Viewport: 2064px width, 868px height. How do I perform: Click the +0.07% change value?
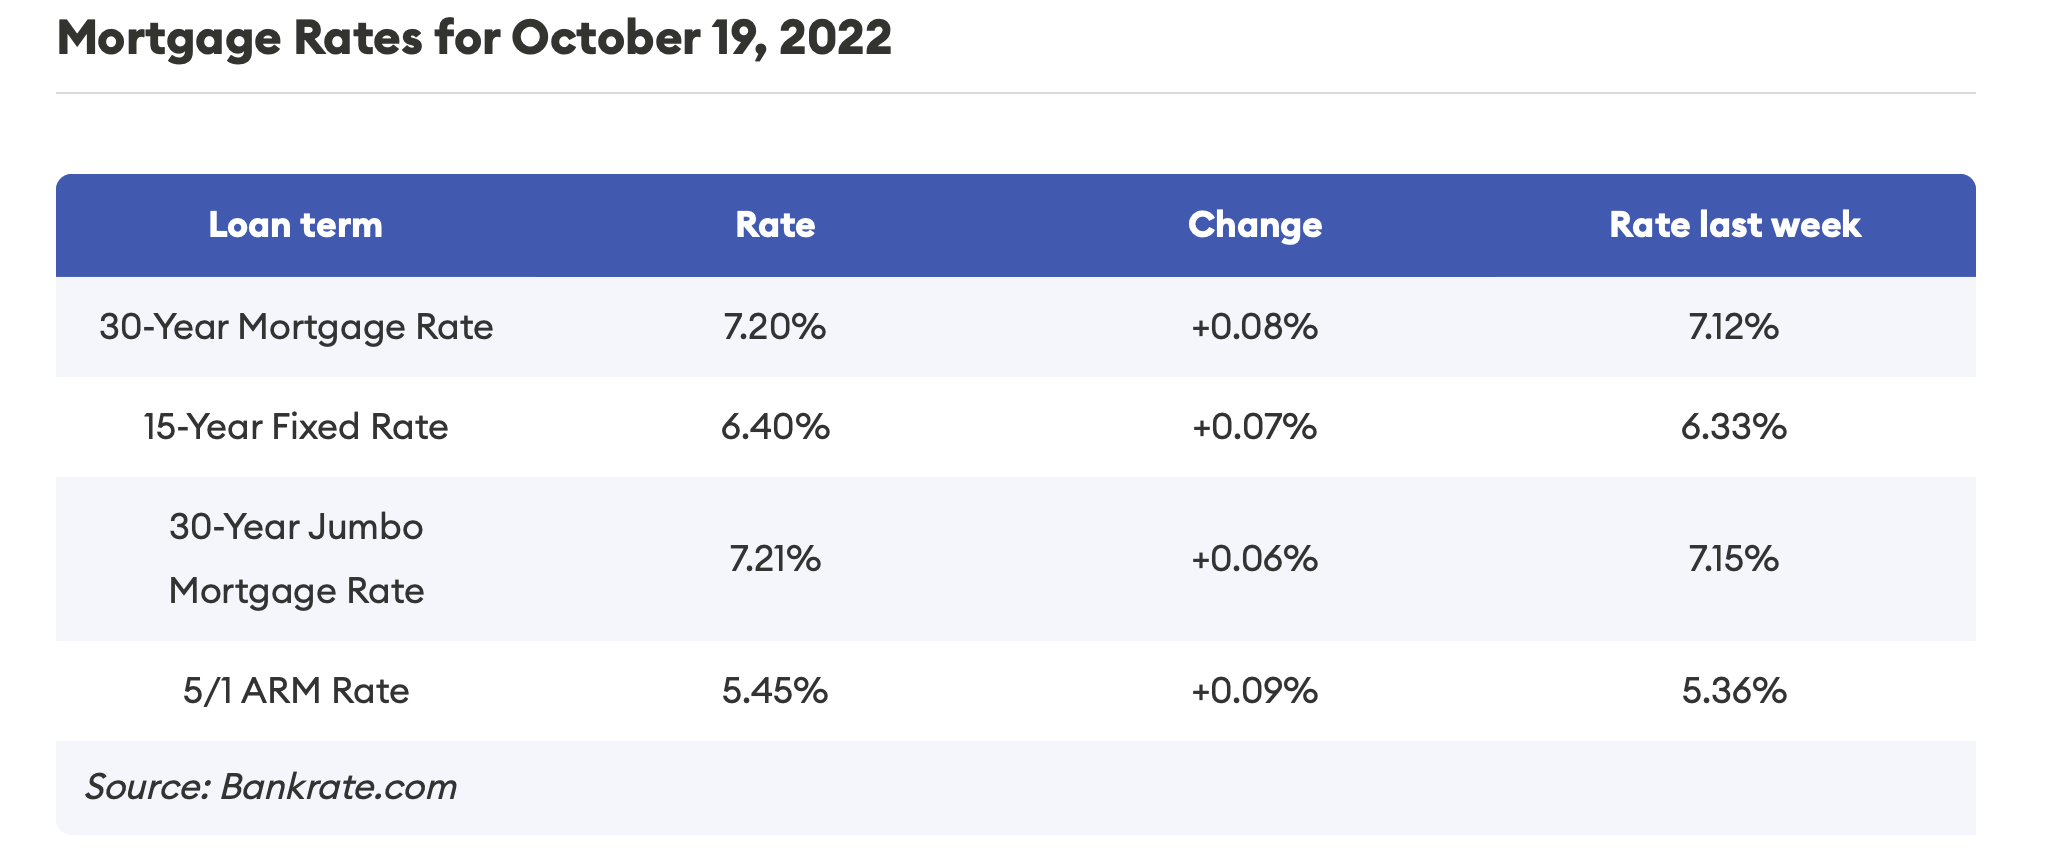point(1255,427)
